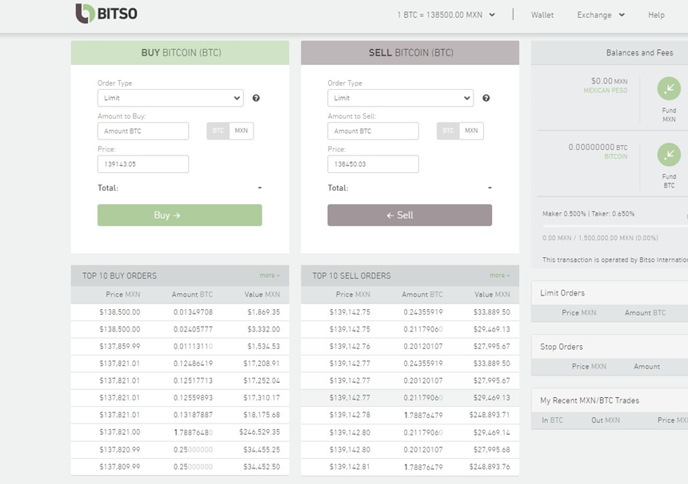693x484 pixels.
Task: Select sell order priced $139,142.76
Action: click(x=410, y=347)
